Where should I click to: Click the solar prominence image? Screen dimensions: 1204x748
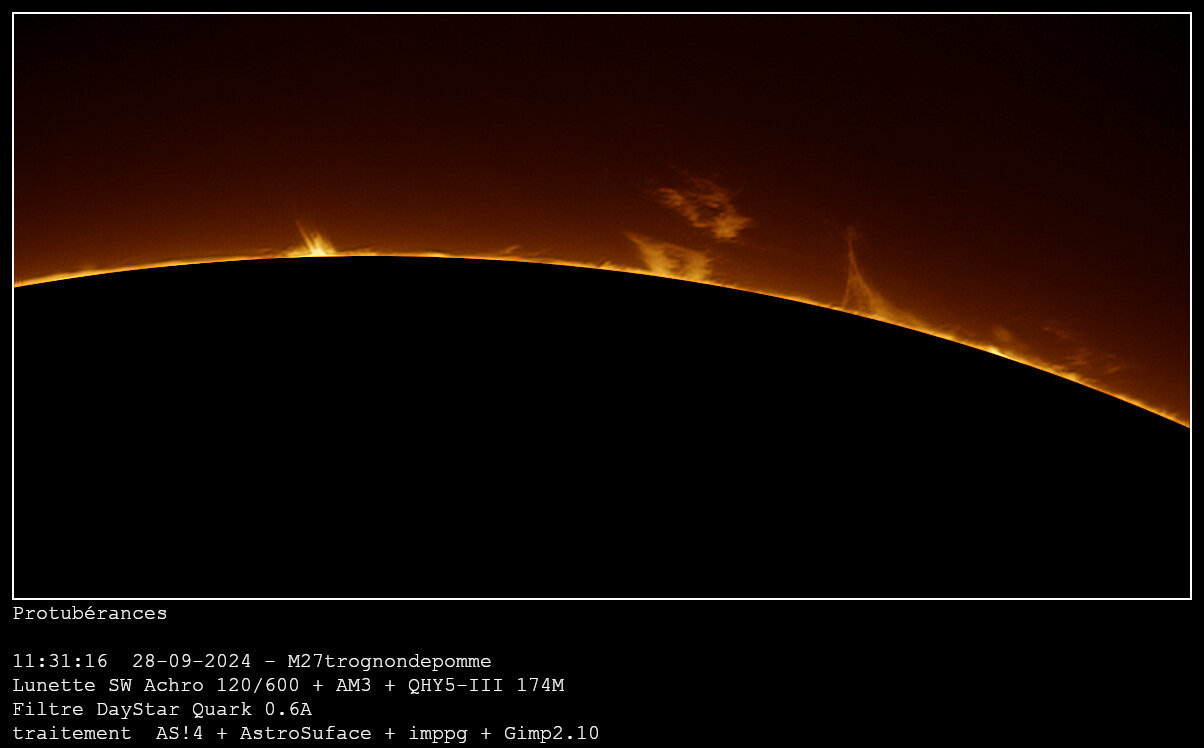pos(602,306)
